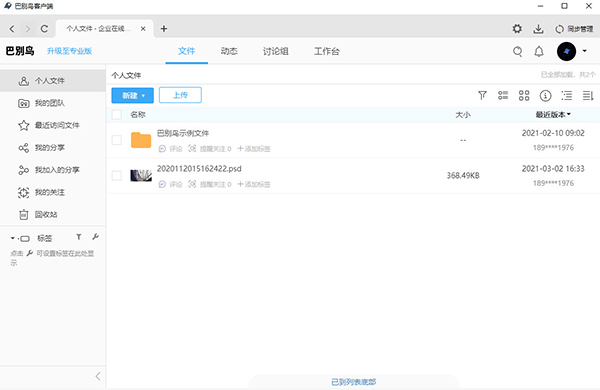
Task: Click 评论 under the psd file
Action: (x=171, y=184)
